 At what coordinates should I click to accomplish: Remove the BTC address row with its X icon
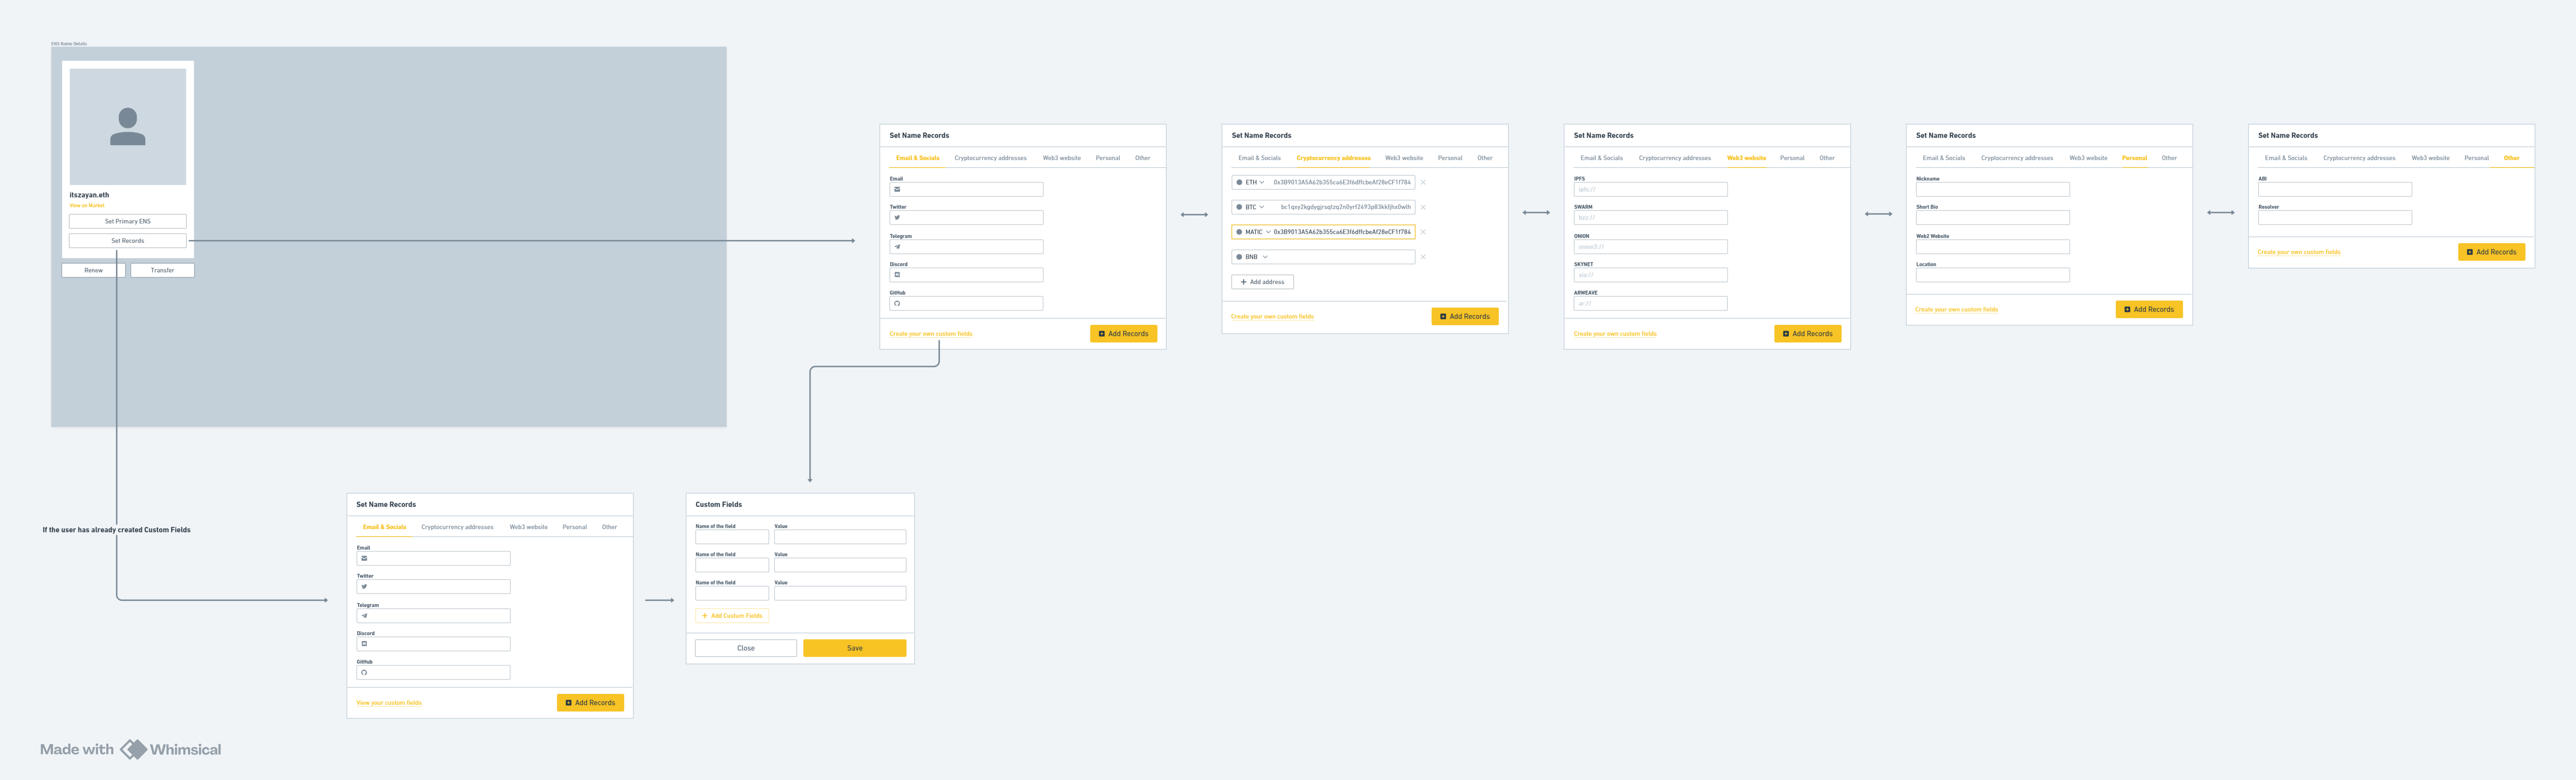1423,207
